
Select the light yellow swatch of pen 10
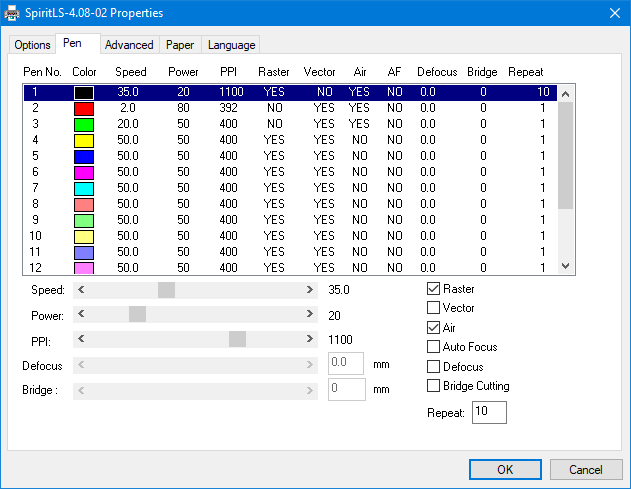pos(84,237)
